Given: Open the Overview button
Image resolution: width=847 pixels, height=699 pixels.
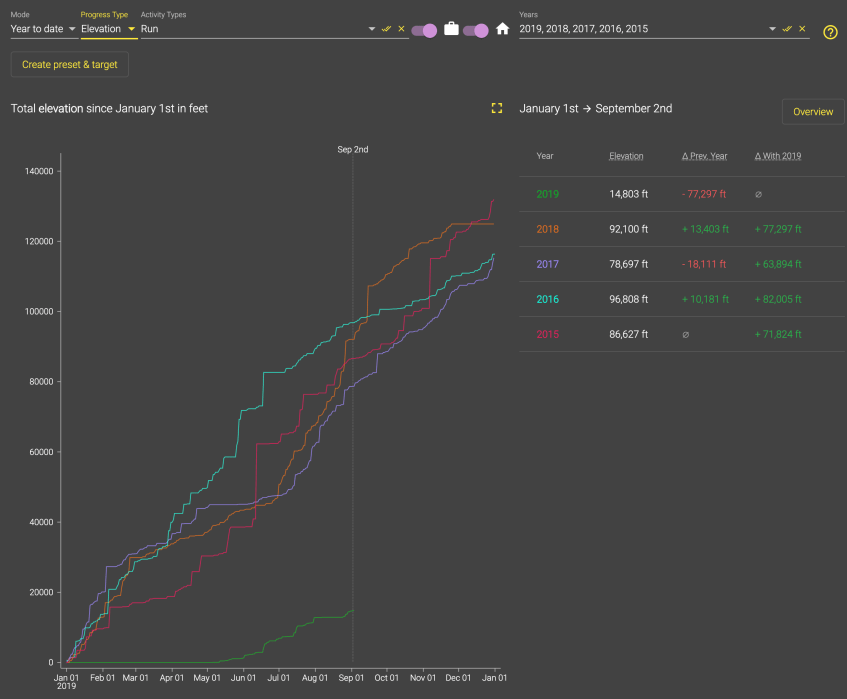Looking at the screenshot, I should (812, 112).
